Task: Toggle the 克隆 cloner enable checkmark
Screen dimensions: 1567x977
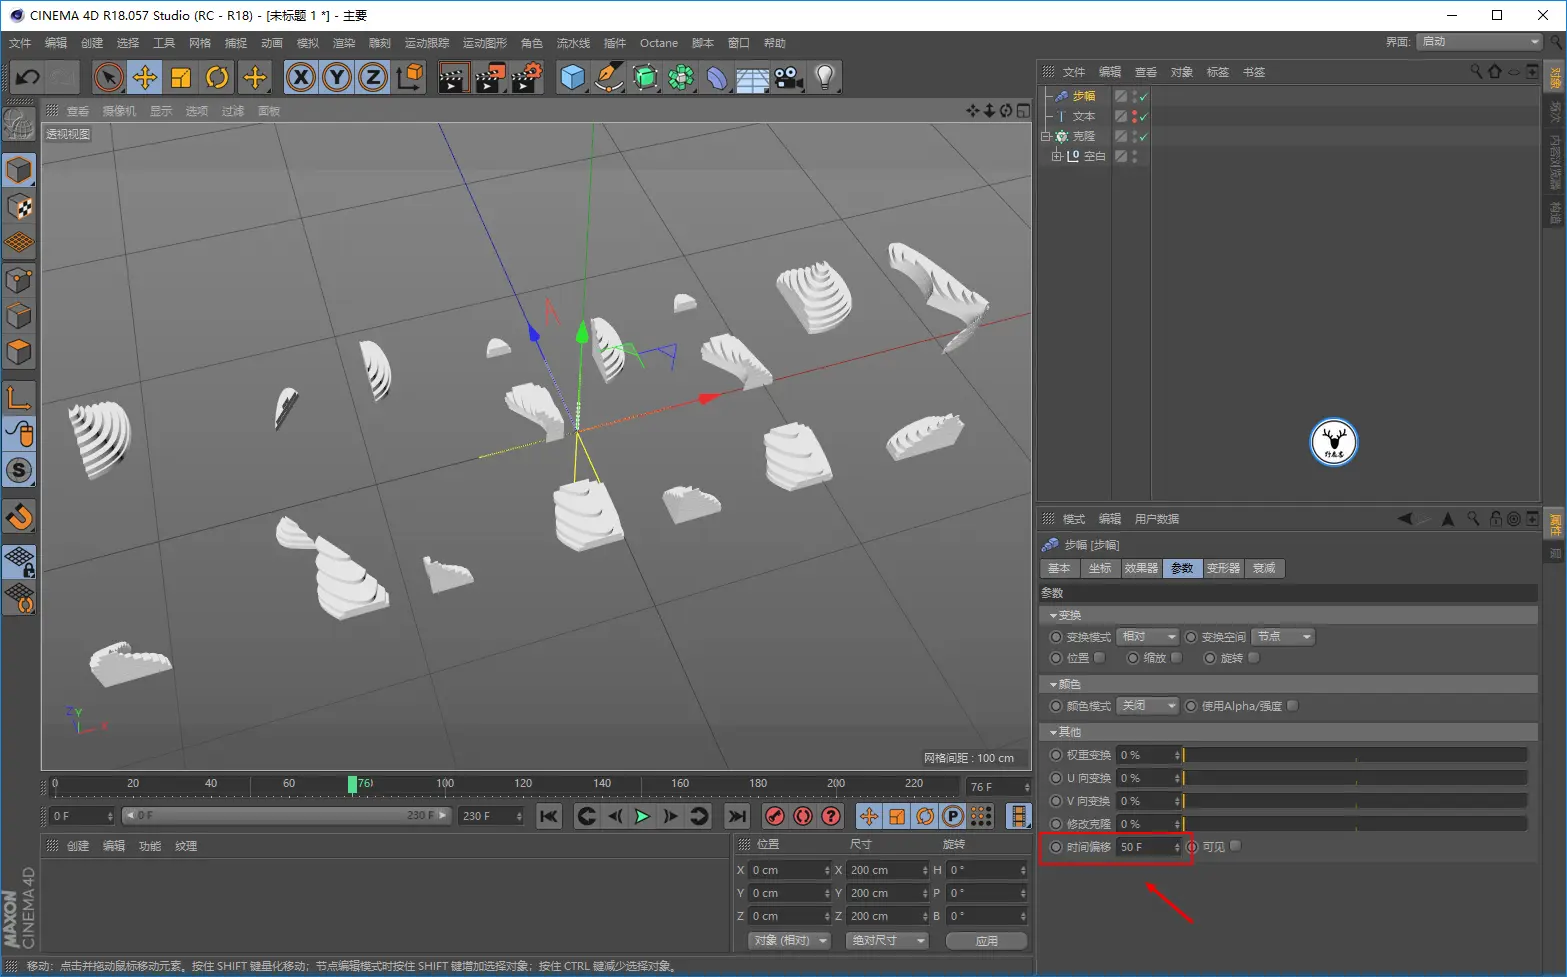Action: [1143, 136]
